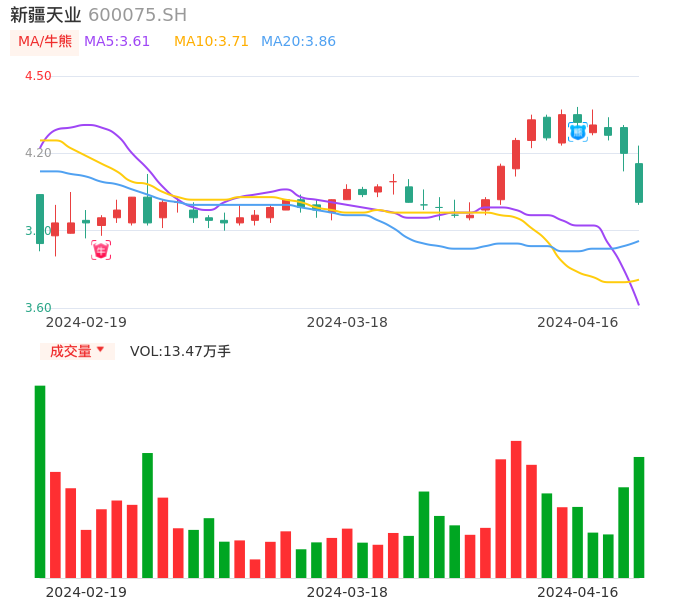Screen dimensions: 686x606
Task: Click the 2024-03-18 date on the price axis
Action: point(347,322)
